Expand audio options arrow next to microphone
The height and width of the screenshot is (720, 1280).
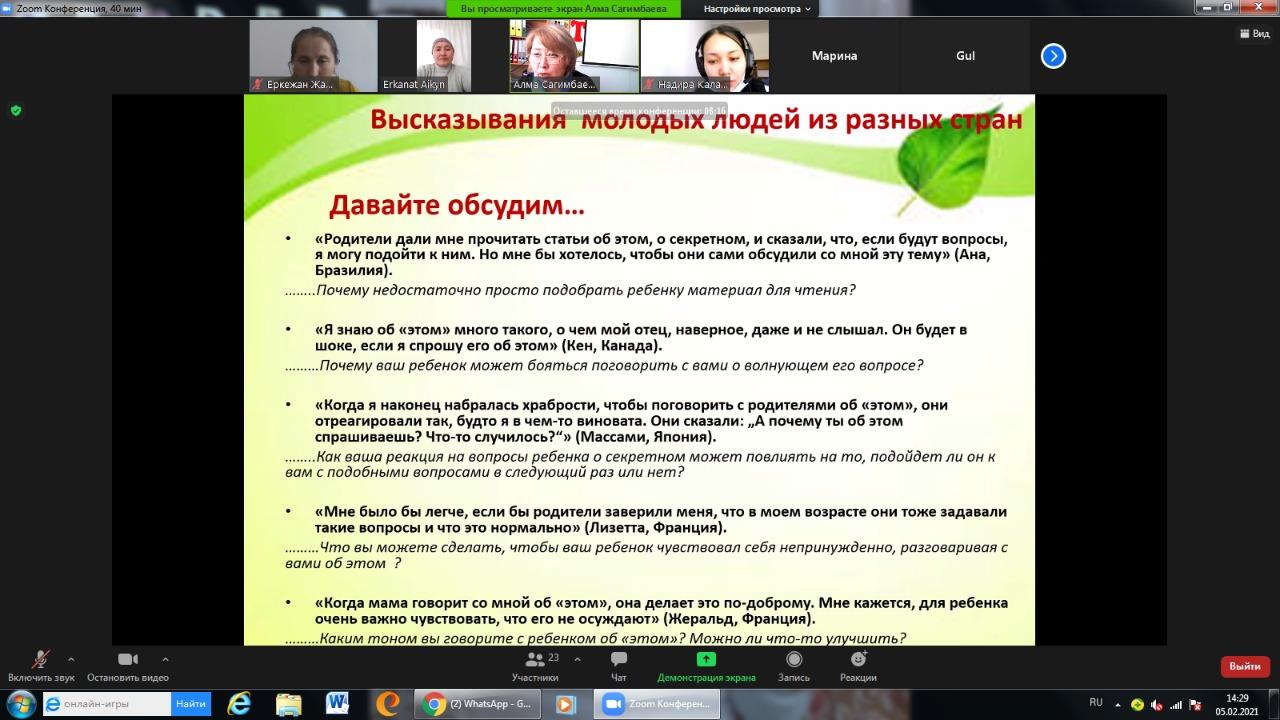tap(70, 660)
